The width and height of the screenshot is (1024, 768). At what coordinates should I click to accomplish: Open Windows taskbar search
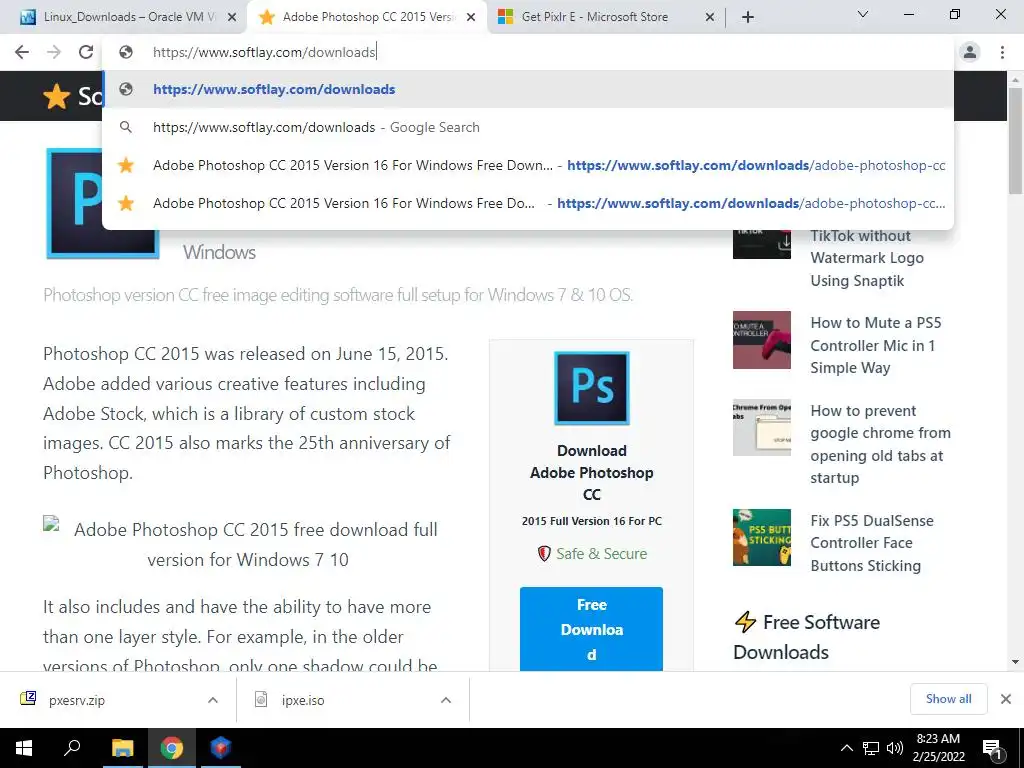click(72, 748)
